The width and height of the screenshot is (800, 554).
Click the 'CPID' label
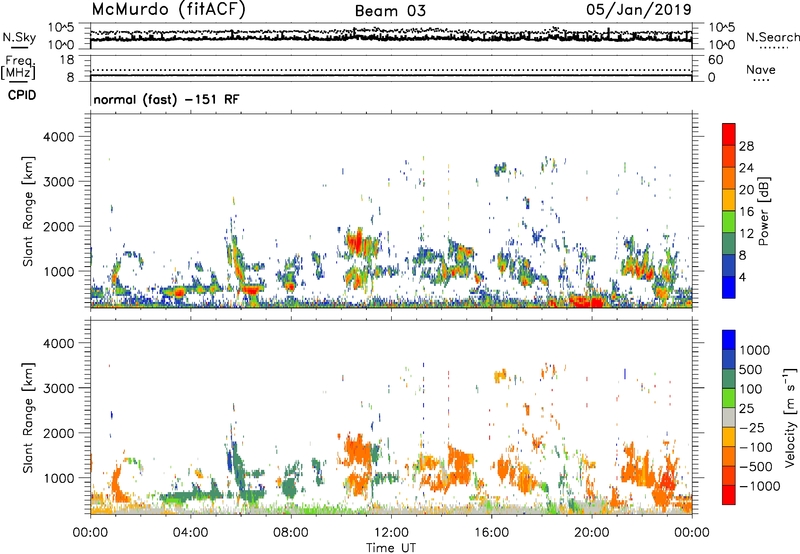(22, 95)
